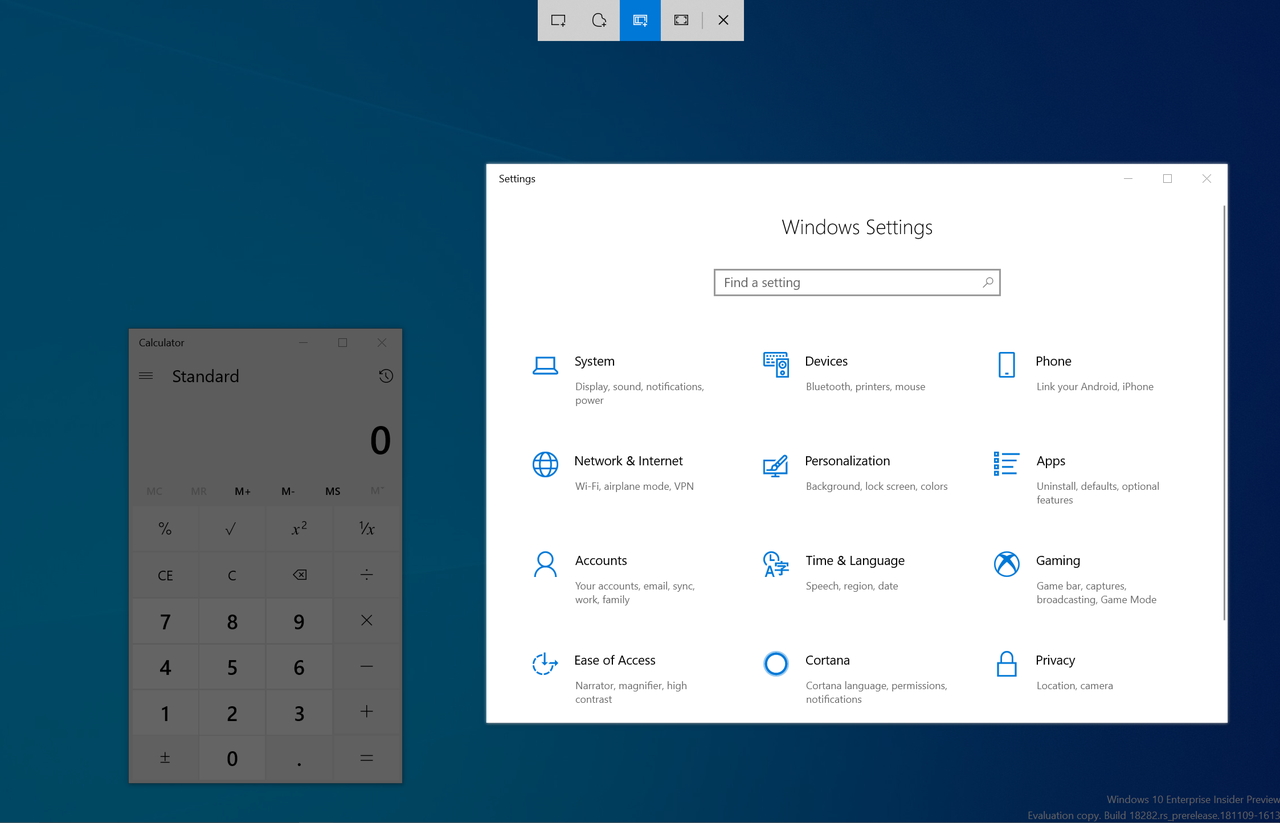Open the Calculator navigation menu
The width and height of the screenshot is (1280, 823).
[x=146, y=376]
